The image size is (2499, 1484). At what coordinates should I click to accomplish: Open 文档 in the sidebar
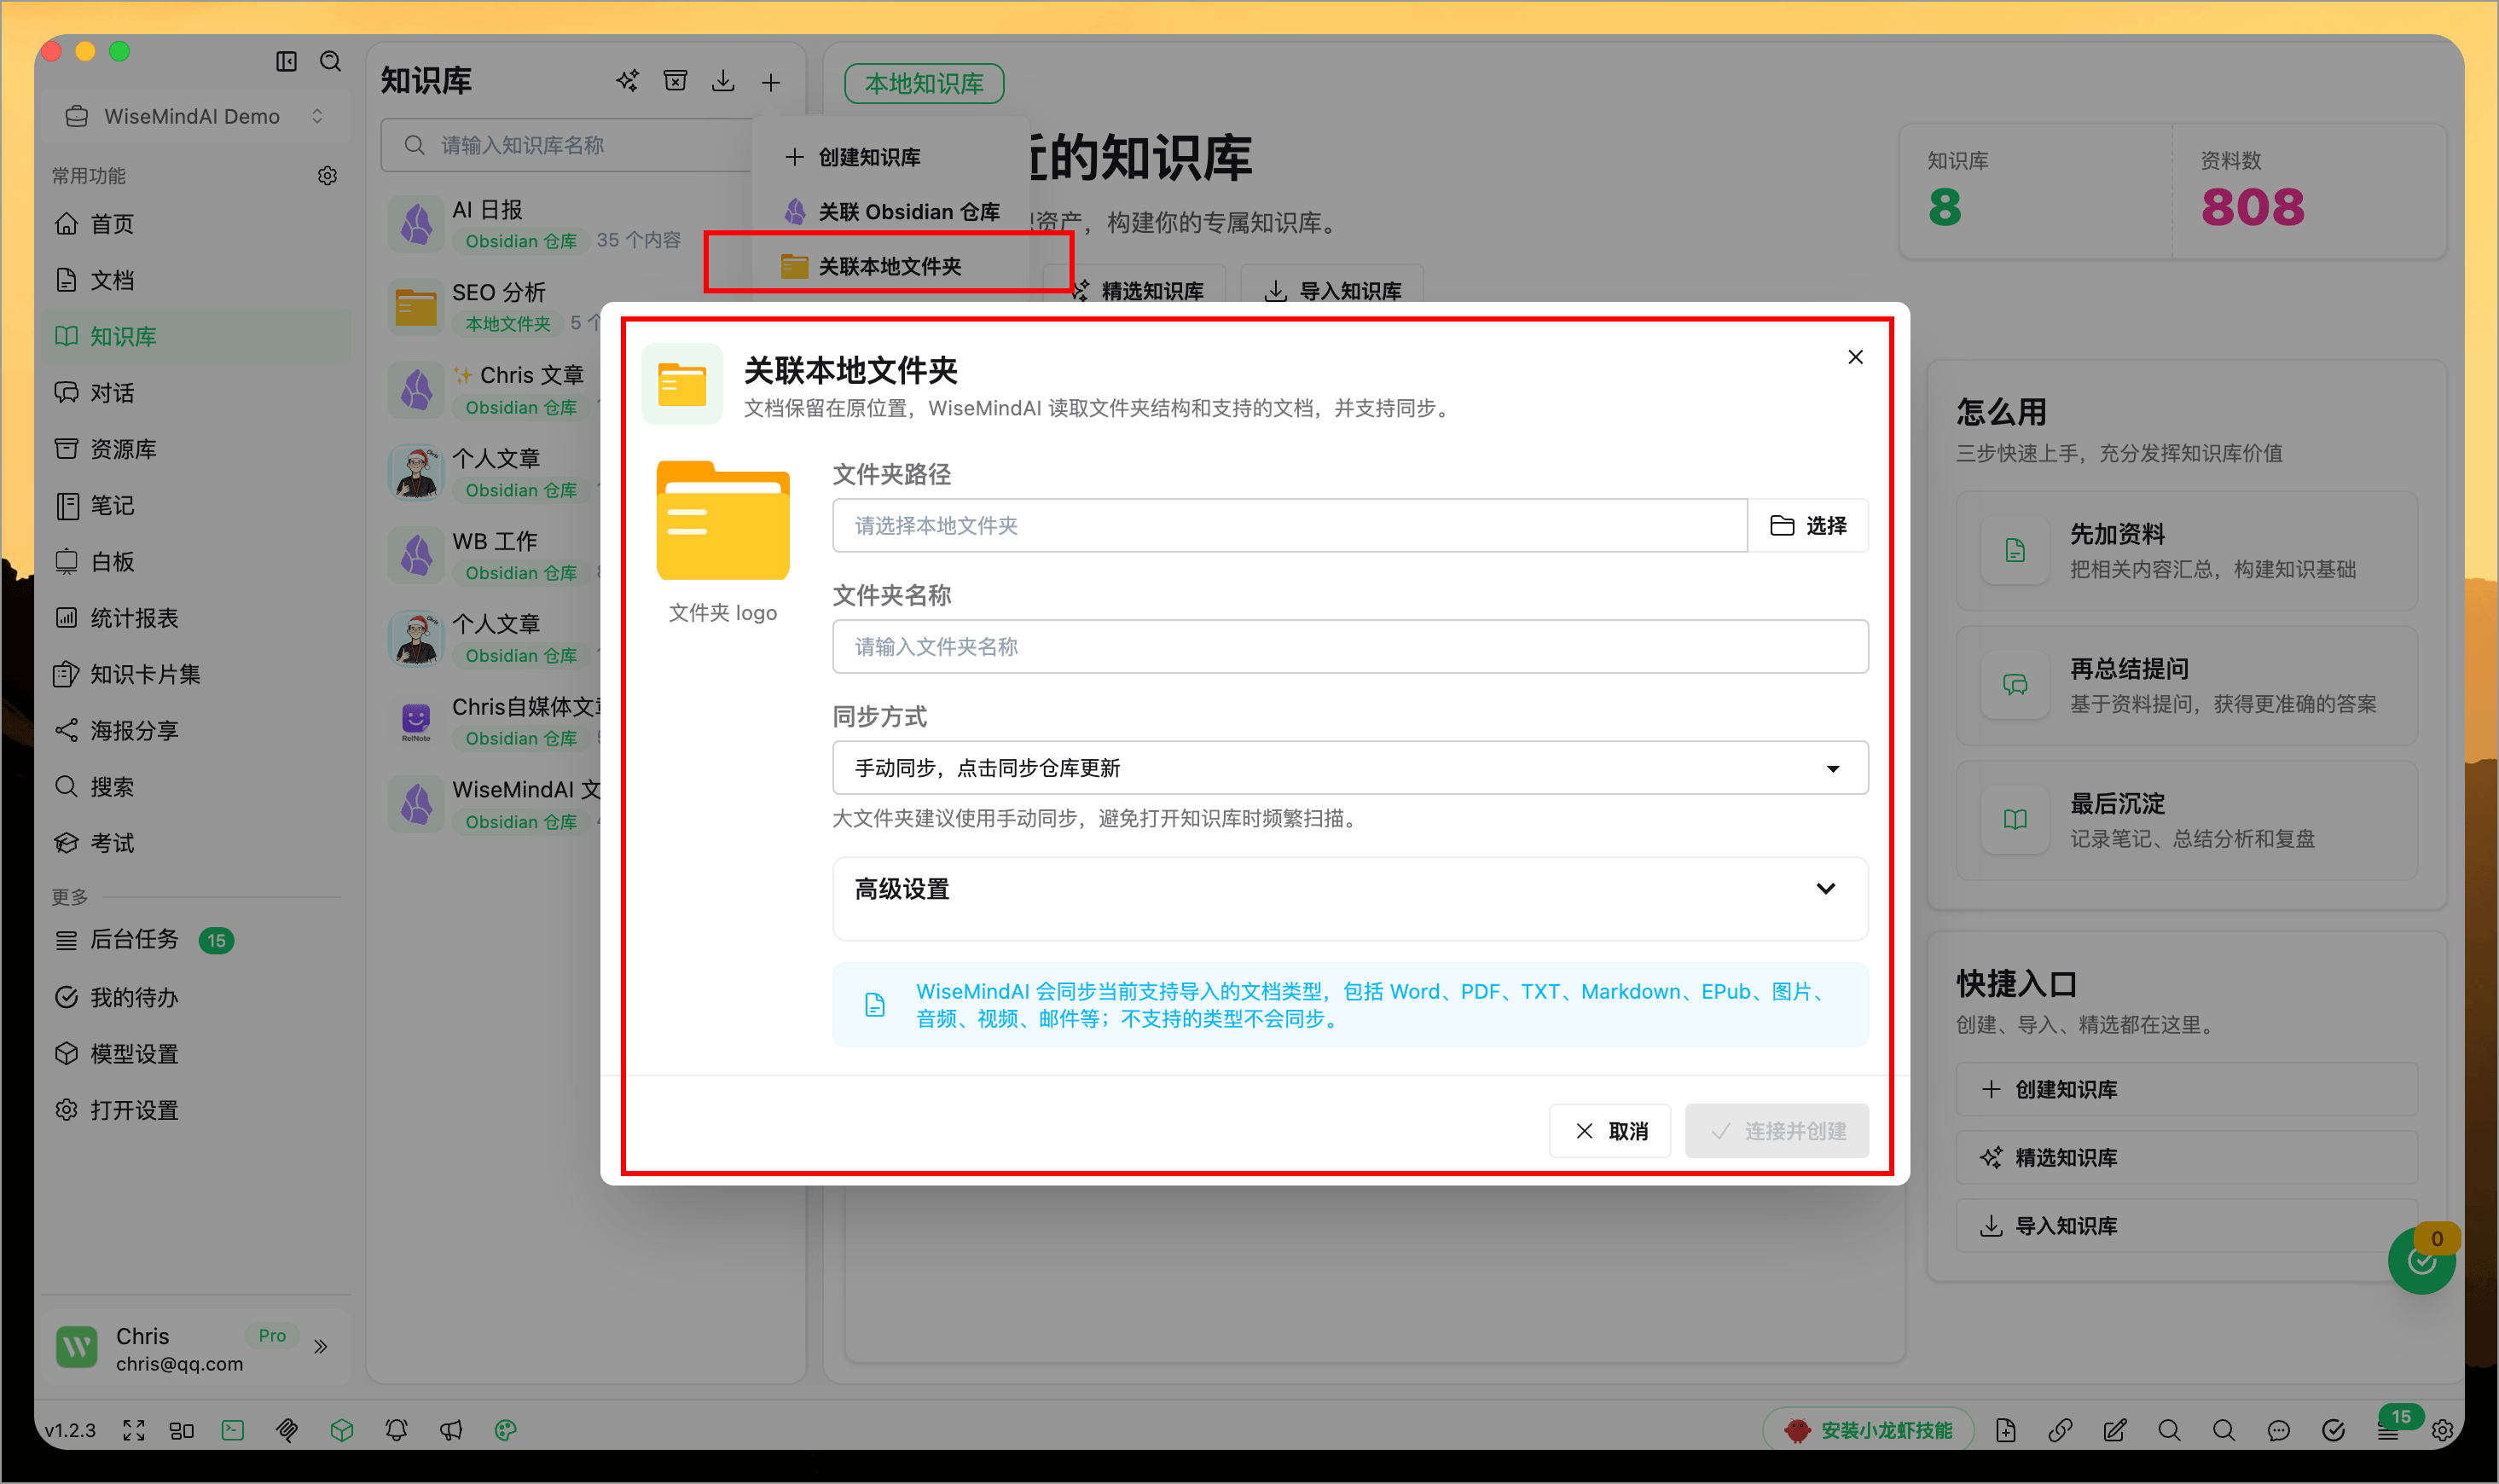pyautogui.click(x=196, y=280)
